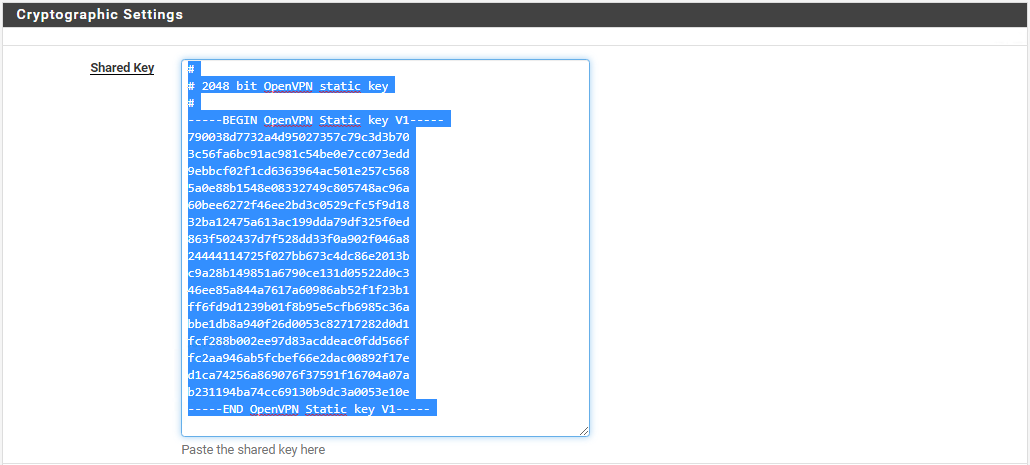Click key line starting with 60bee627

pos(299,206)
